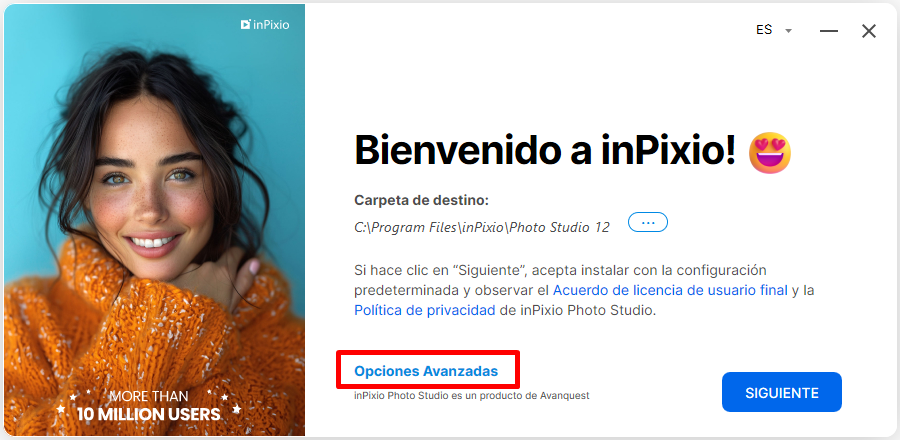
Task: Minimize the installer window
Action: click(829, 30)
